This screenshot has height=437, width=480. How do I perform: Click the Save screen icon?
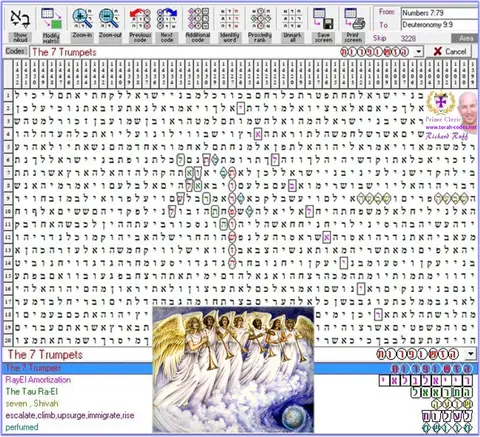(x=323, y=19)
